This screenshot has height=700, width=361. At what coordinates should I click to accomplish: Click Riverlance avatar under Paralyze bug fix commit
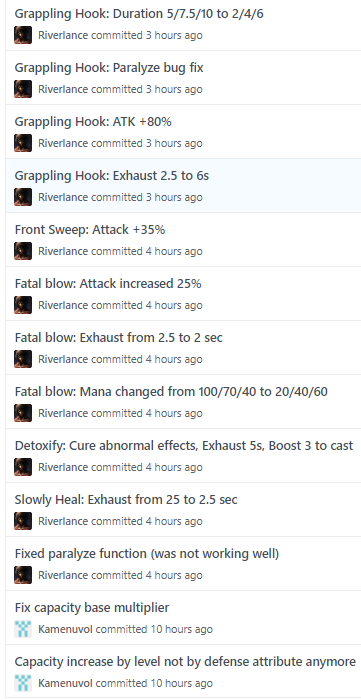pos(23,89)
